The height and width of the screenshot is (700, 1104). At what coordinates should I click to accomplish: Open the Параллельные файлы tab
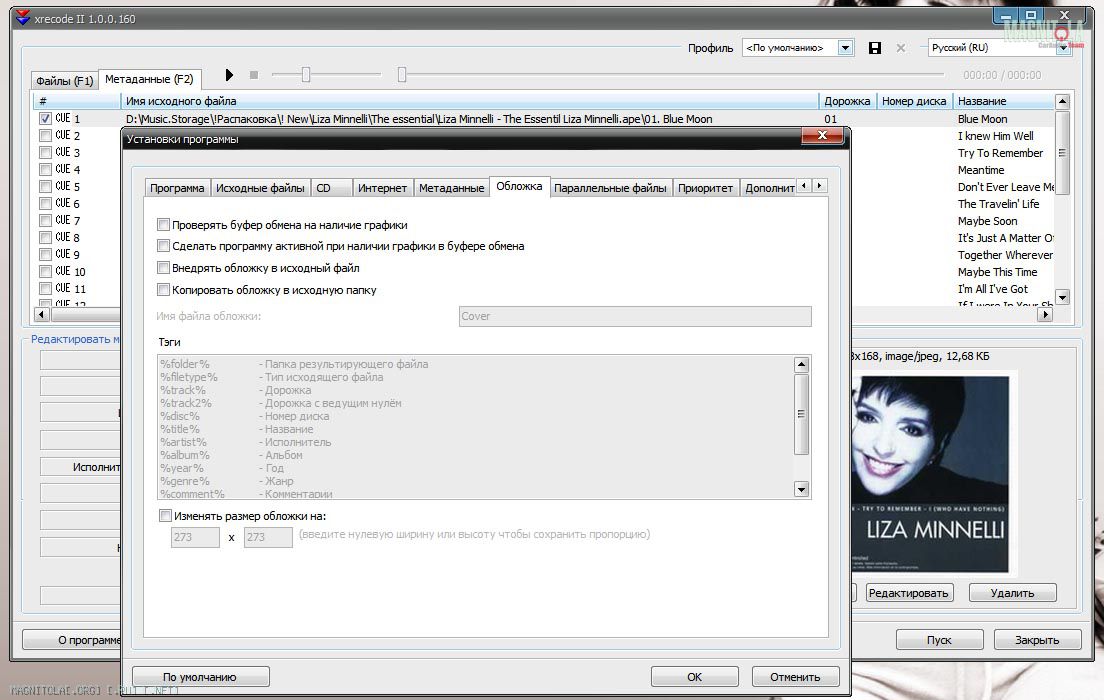tap(610, 188)
